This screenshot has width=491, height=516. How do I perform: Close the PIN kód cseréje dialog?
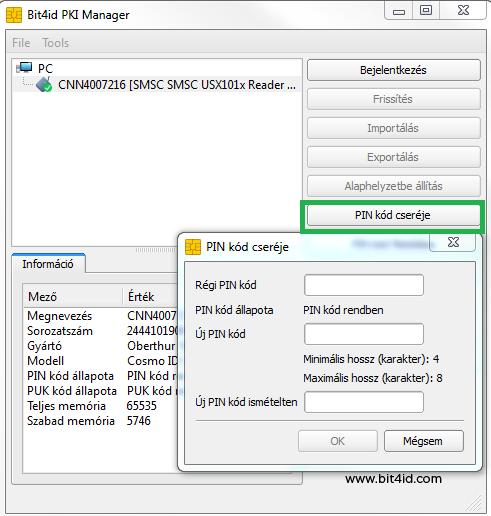point(453,242)
